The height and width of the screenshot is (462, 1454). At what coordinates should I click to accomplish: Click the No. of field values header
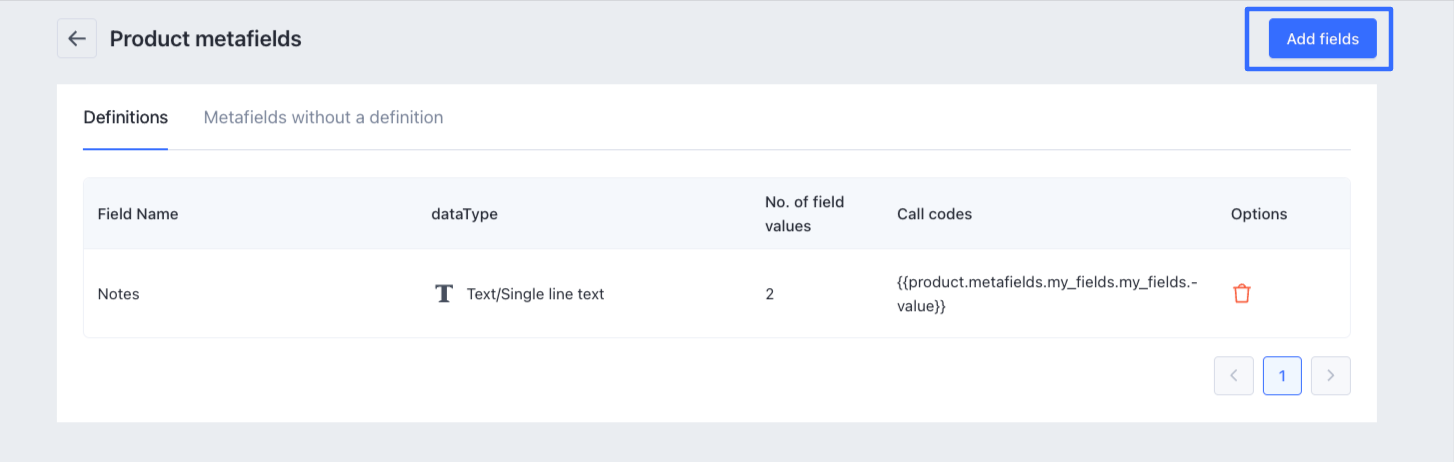pos(804,214)
